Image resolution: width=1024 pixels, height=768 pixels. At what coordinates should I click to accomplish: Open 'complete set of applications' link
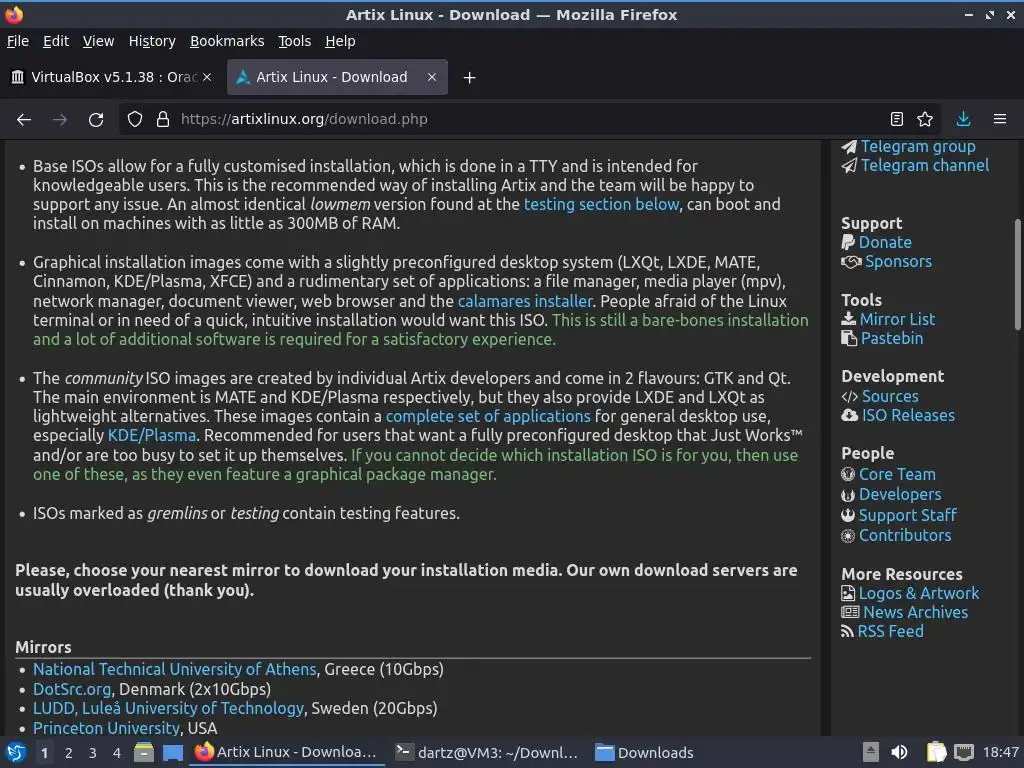point(488,417)
